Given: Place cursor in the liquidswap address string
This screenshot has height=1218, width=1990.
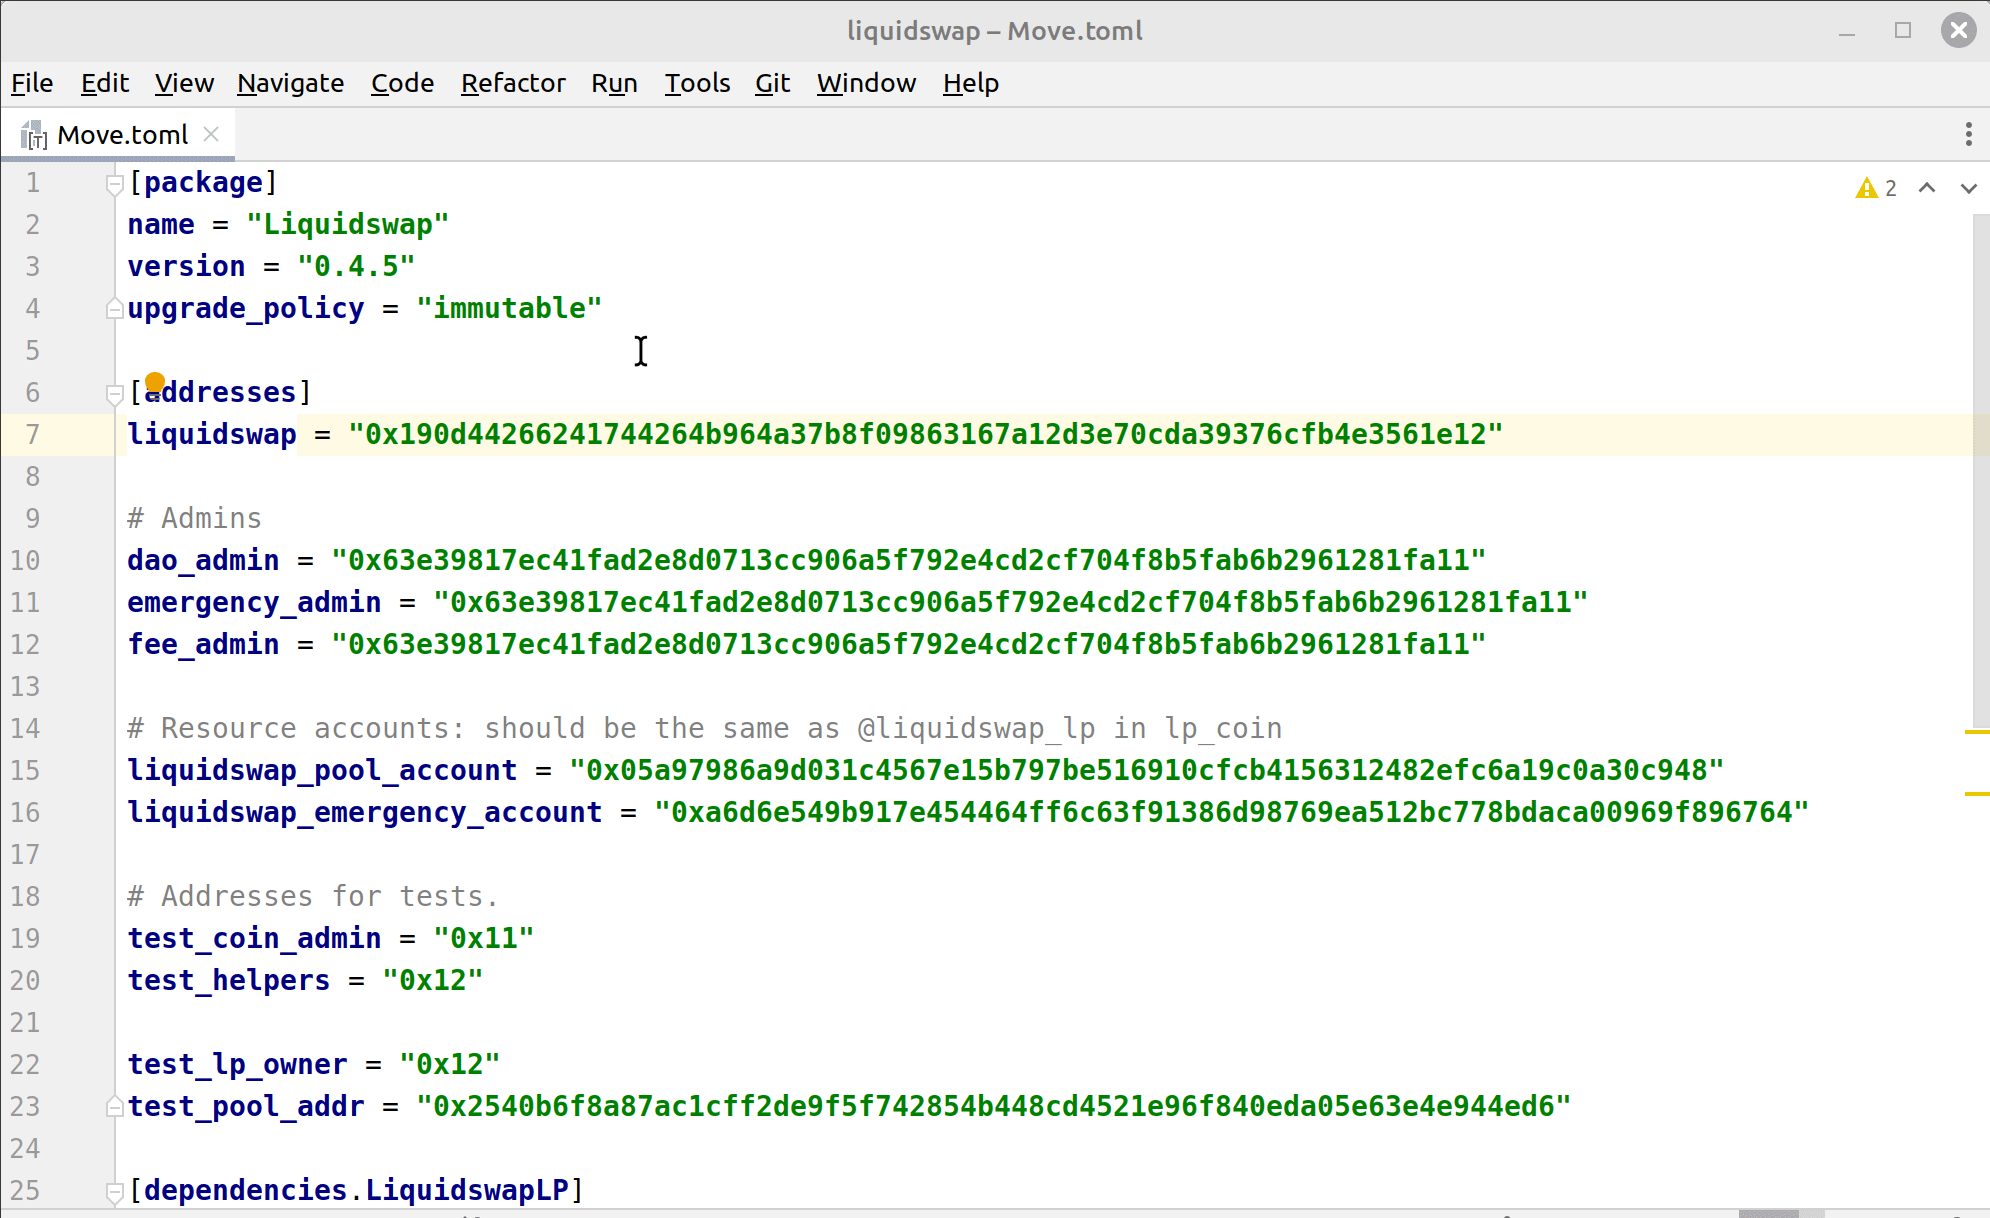Looking at the screenshot, I should click(924, 435).
